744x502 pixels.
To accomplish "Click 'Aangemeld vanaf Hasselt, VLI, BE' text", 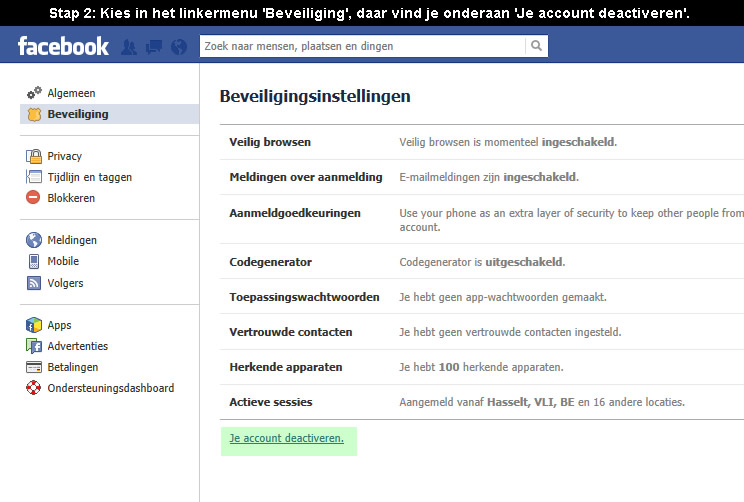I will pos(487,402).
